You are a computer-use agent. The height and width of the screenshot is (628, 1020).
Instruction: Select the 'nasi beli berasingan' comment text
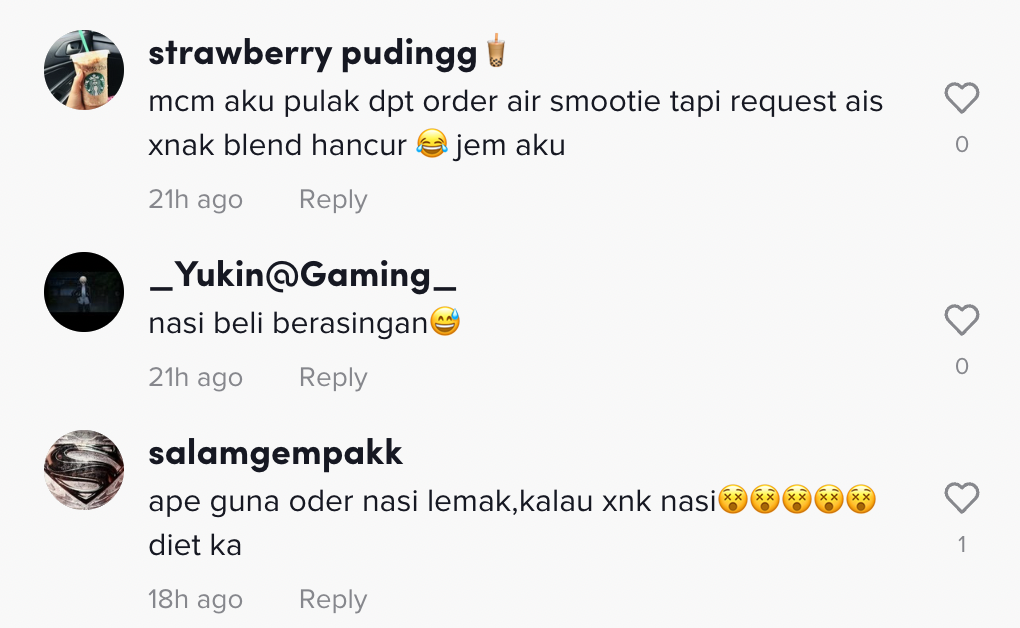(304, 323)
